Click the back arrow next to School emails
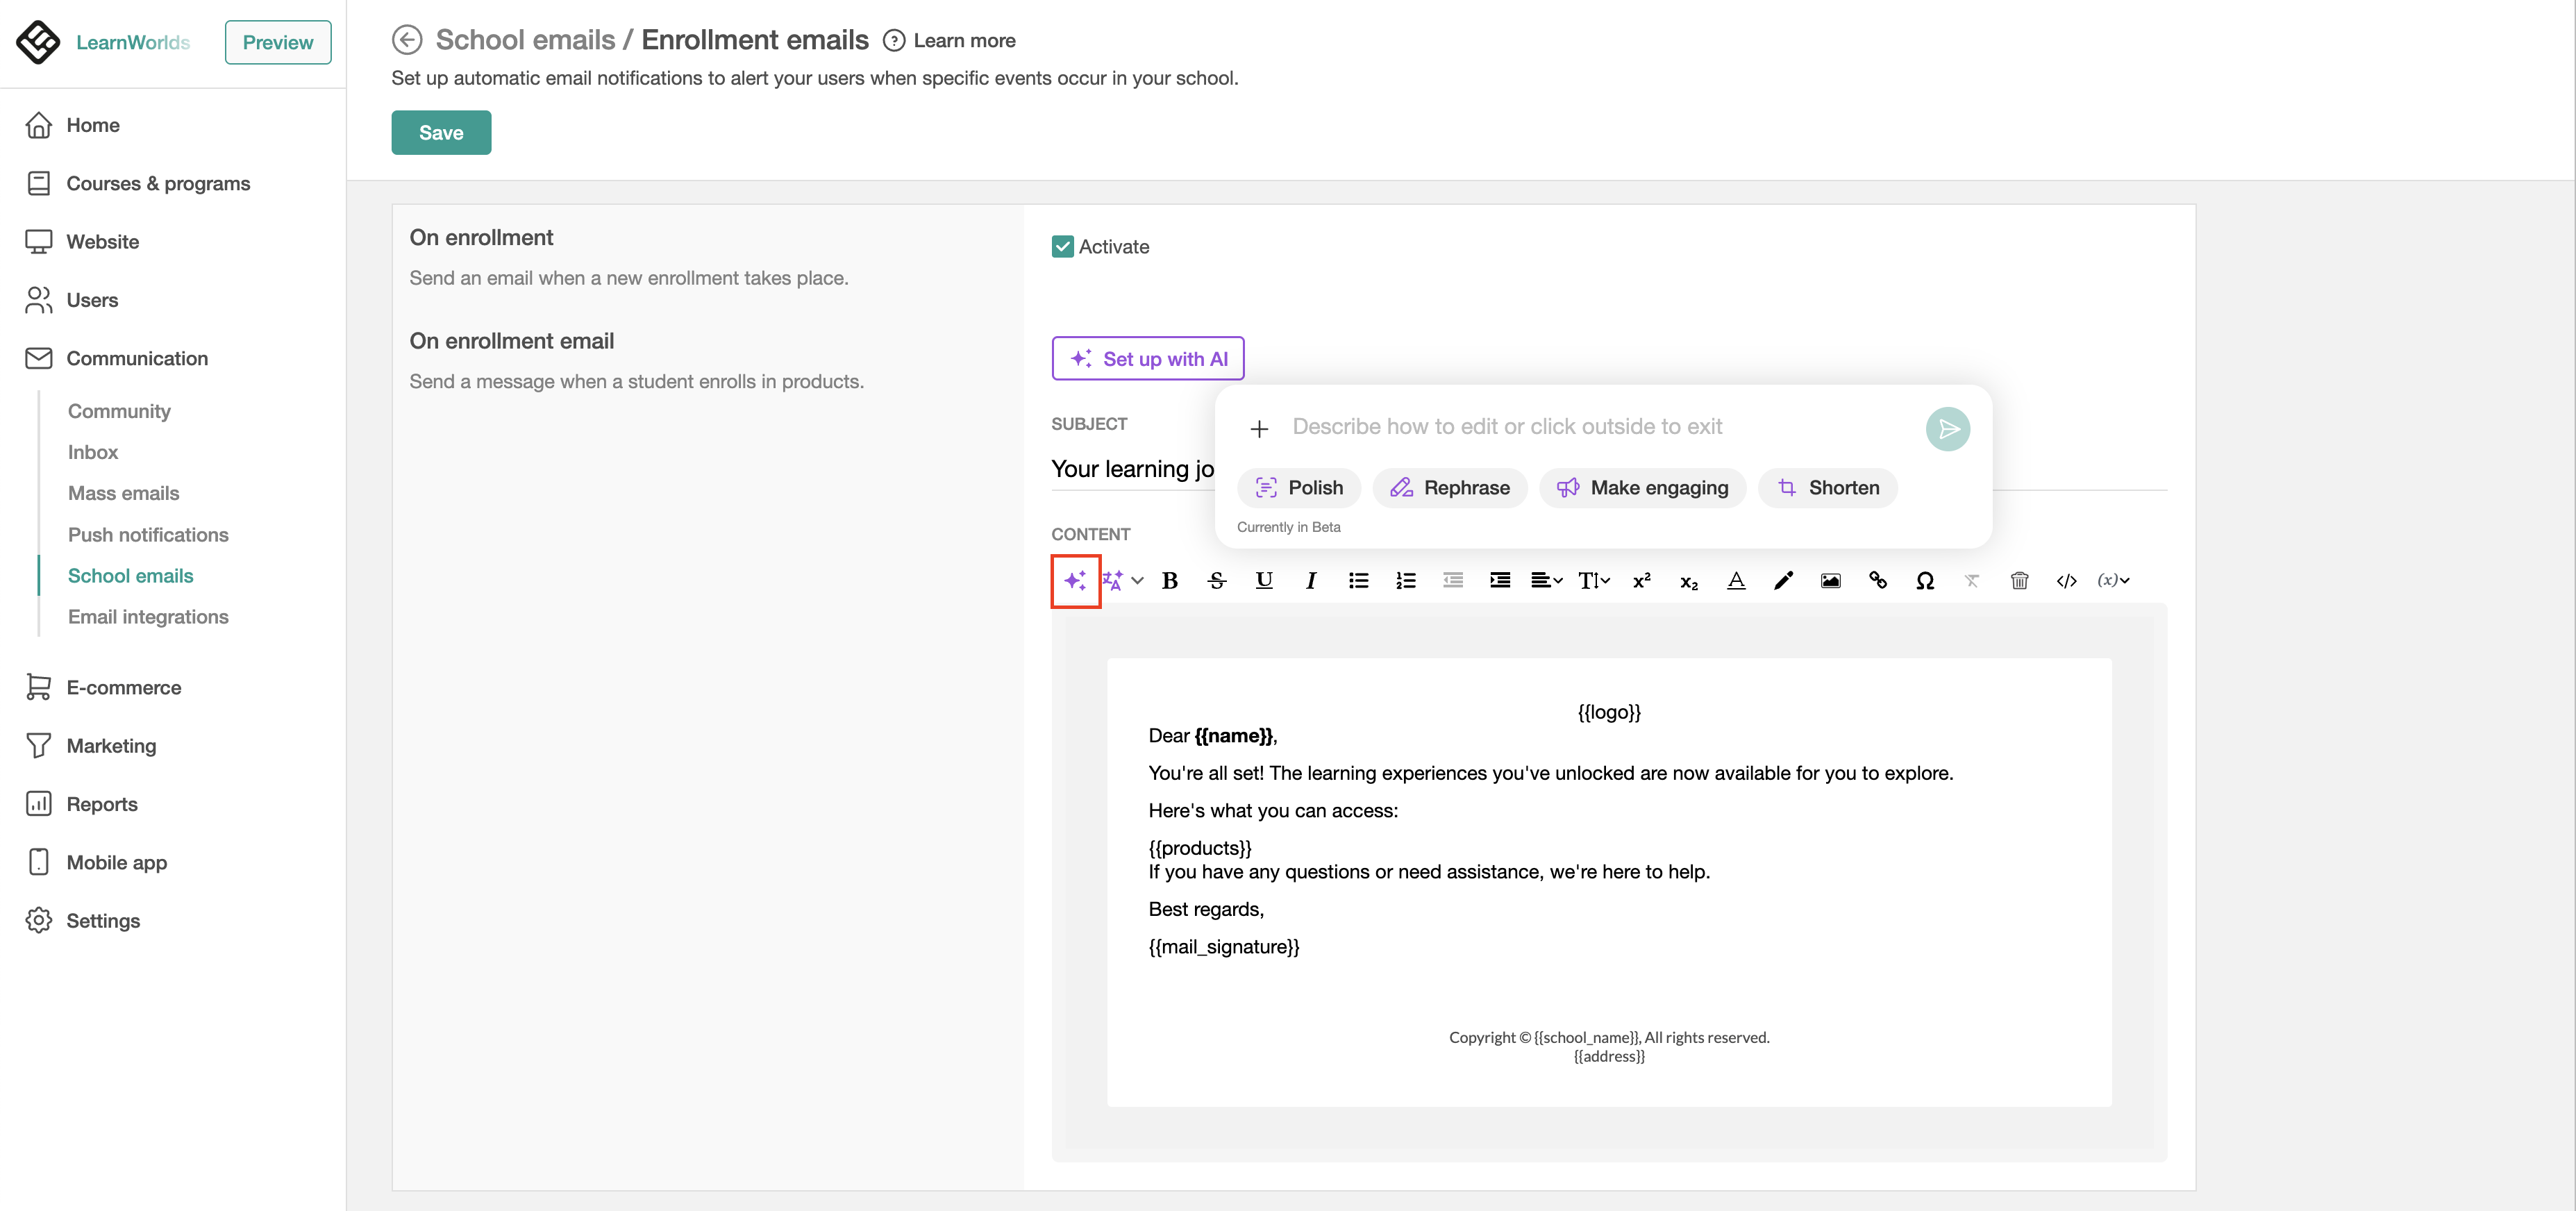 click(x=406, y=40)
